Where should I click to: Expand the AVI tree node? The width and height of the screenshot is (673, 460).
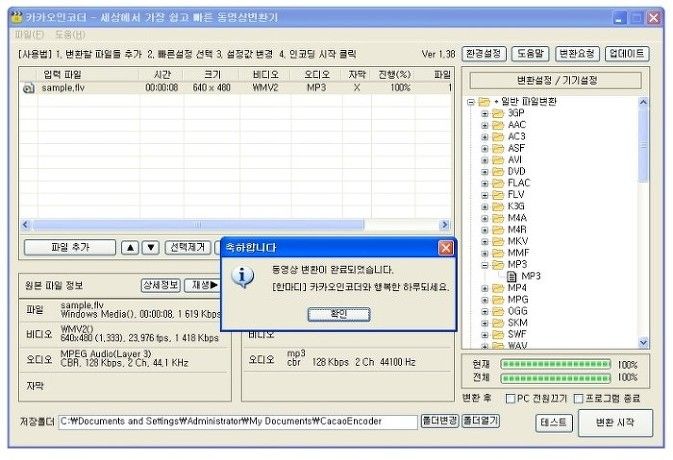485,160
